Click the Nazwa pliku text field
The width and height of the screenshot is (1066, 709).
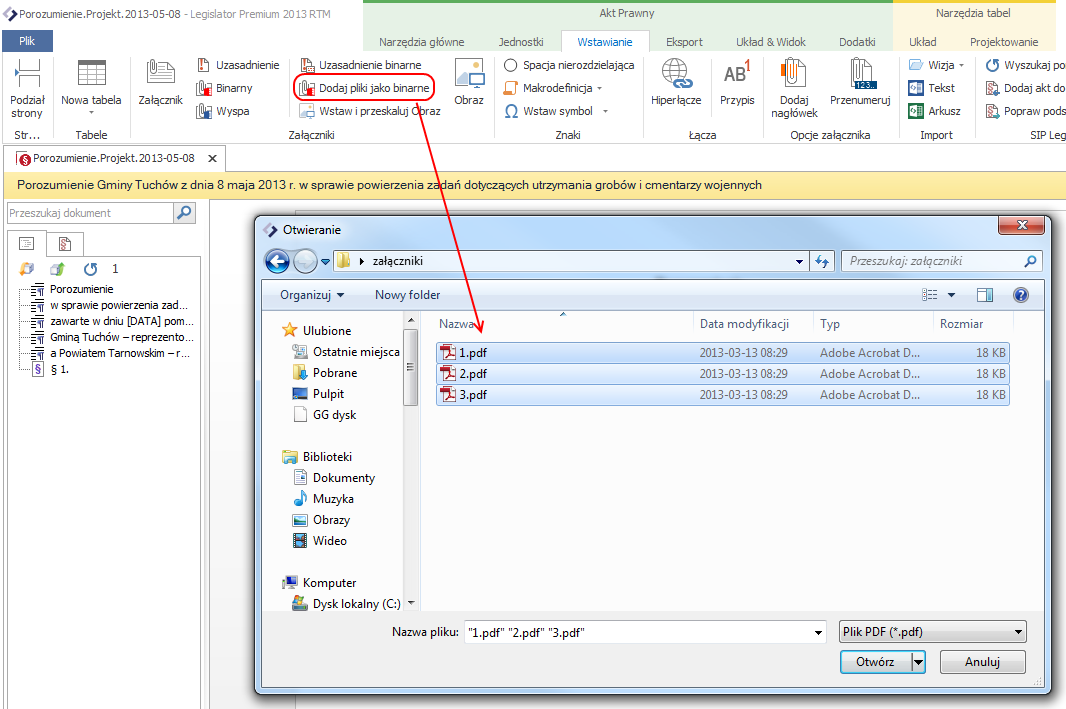click(x=638, y=633)
